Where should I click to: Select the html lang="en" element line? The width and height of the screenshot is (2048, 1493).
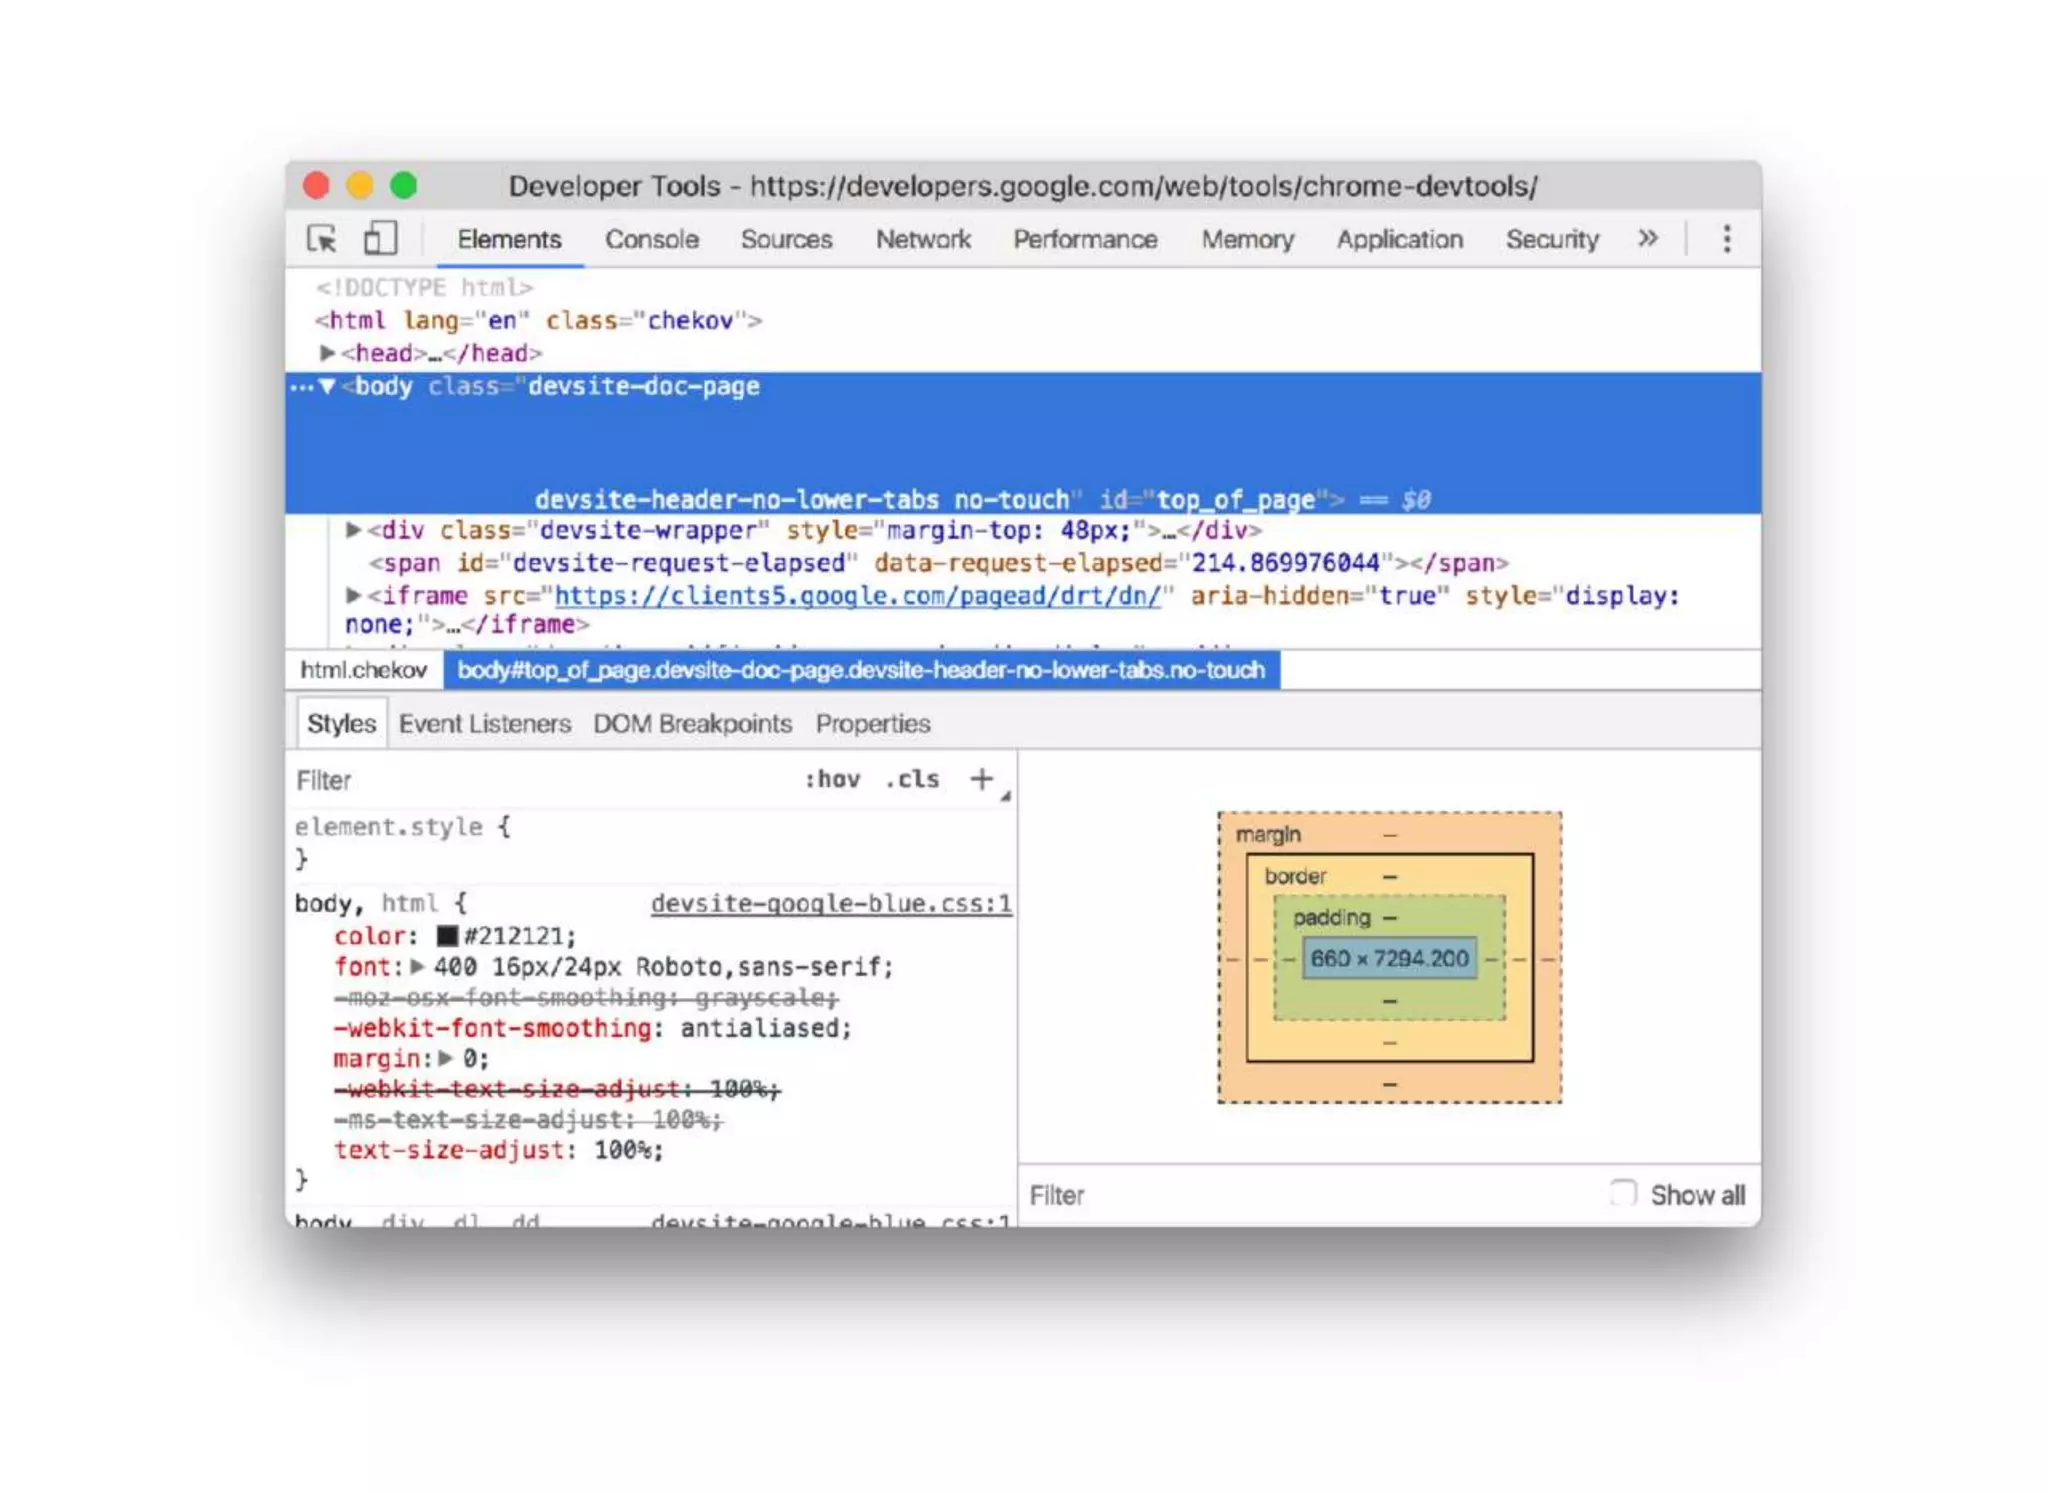(x=539, y=321)
